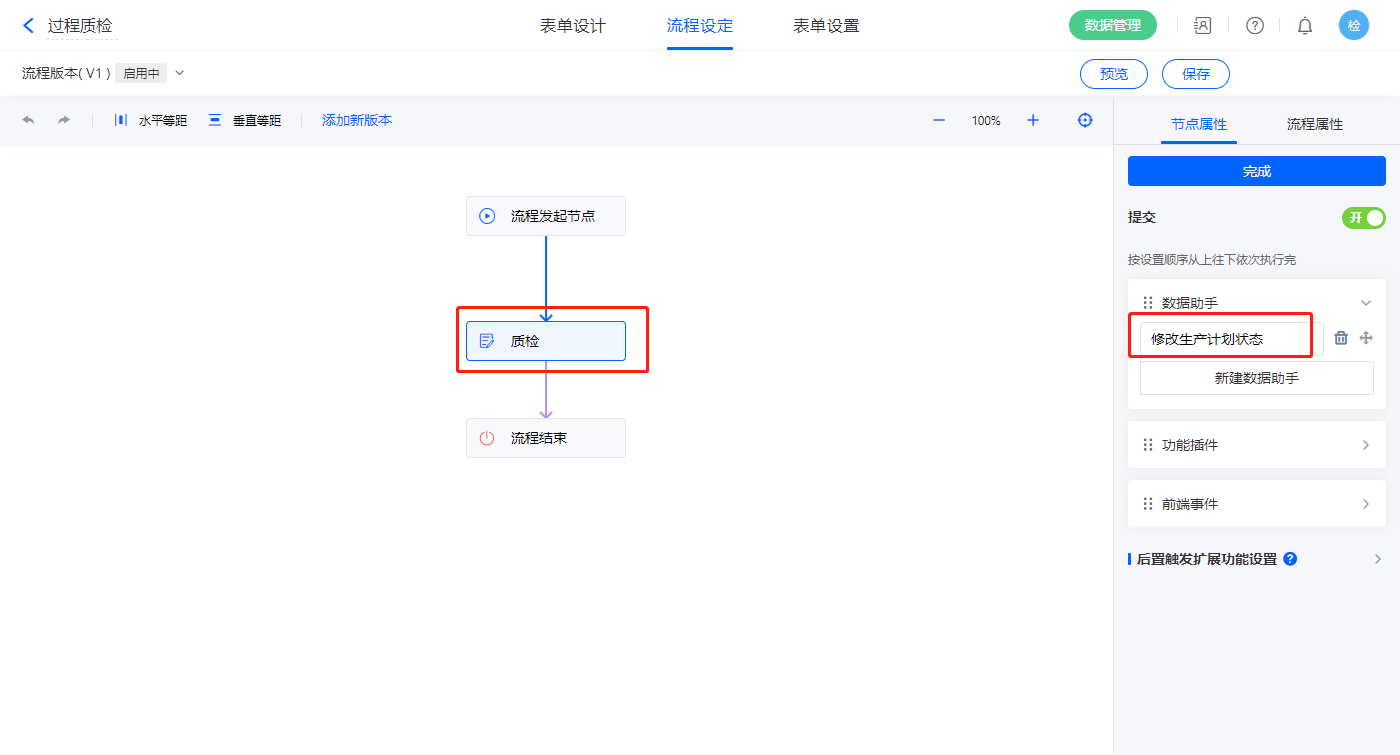This screenshot has height=755, width=1400.
Task: Zoom out with the minus icon
Action: (x=939, y=120)
